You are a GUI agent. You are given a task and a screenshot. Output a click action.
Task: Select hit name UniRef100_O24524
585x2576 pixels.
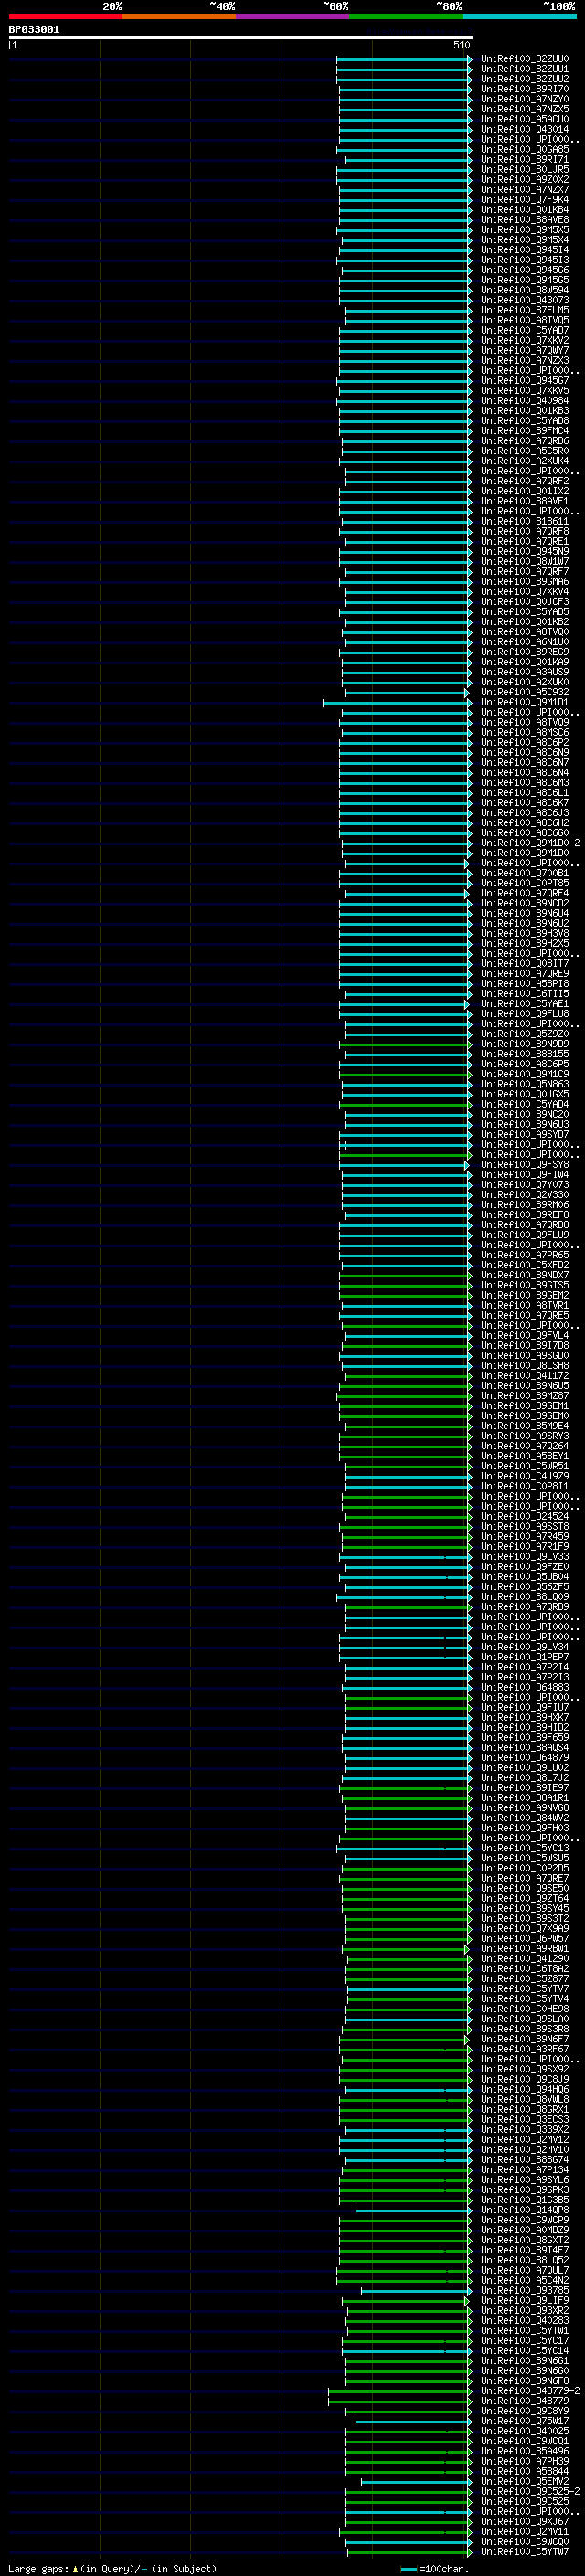pos(524,1516)
